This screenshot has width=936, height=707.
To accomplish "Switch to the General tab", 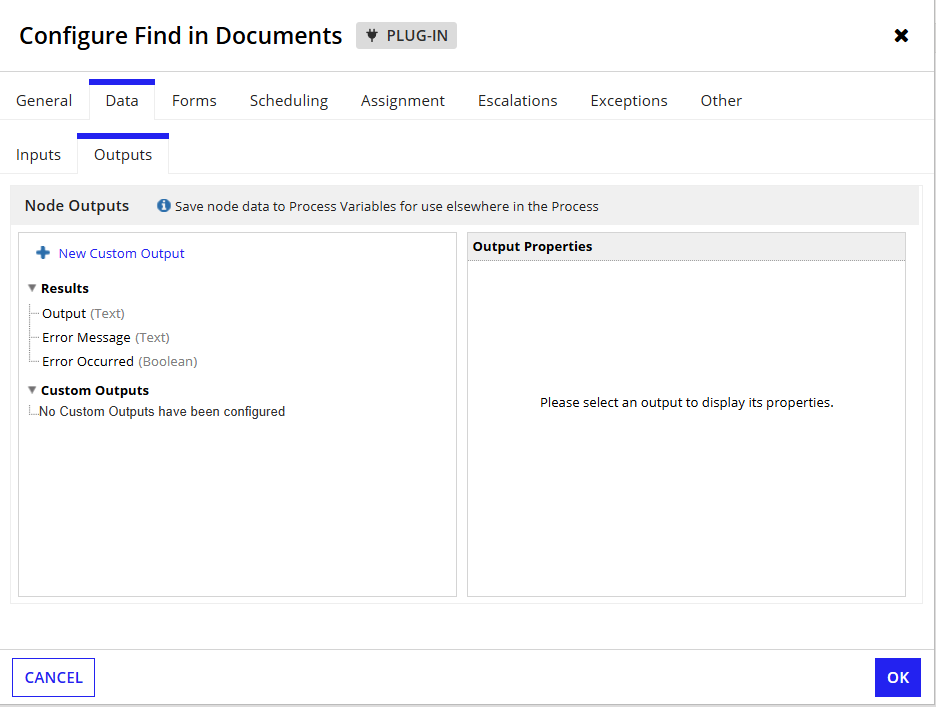I will tap(44, 100).
